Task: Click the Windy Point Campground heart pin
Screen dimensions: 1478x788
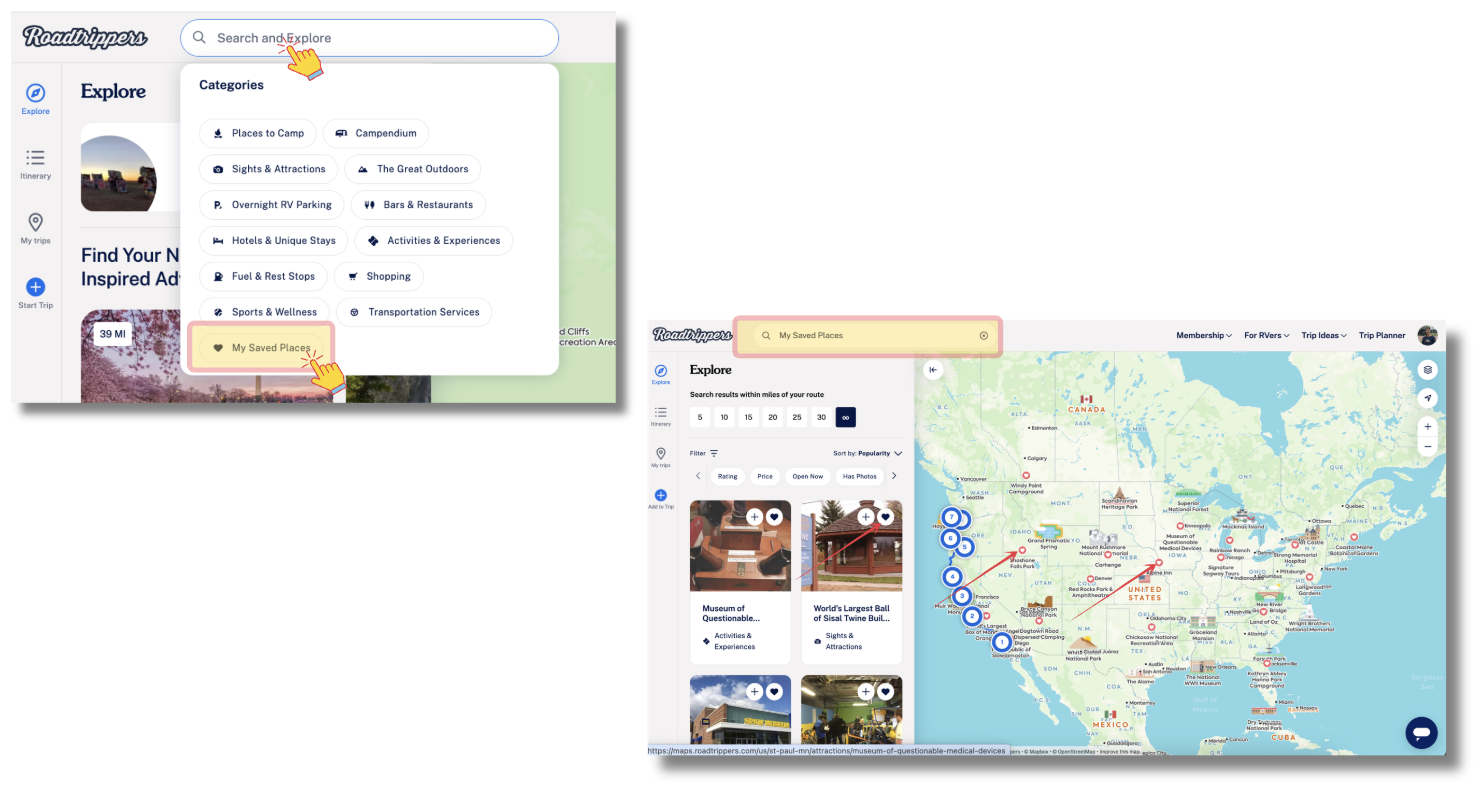Action: tap(1025, 475)
